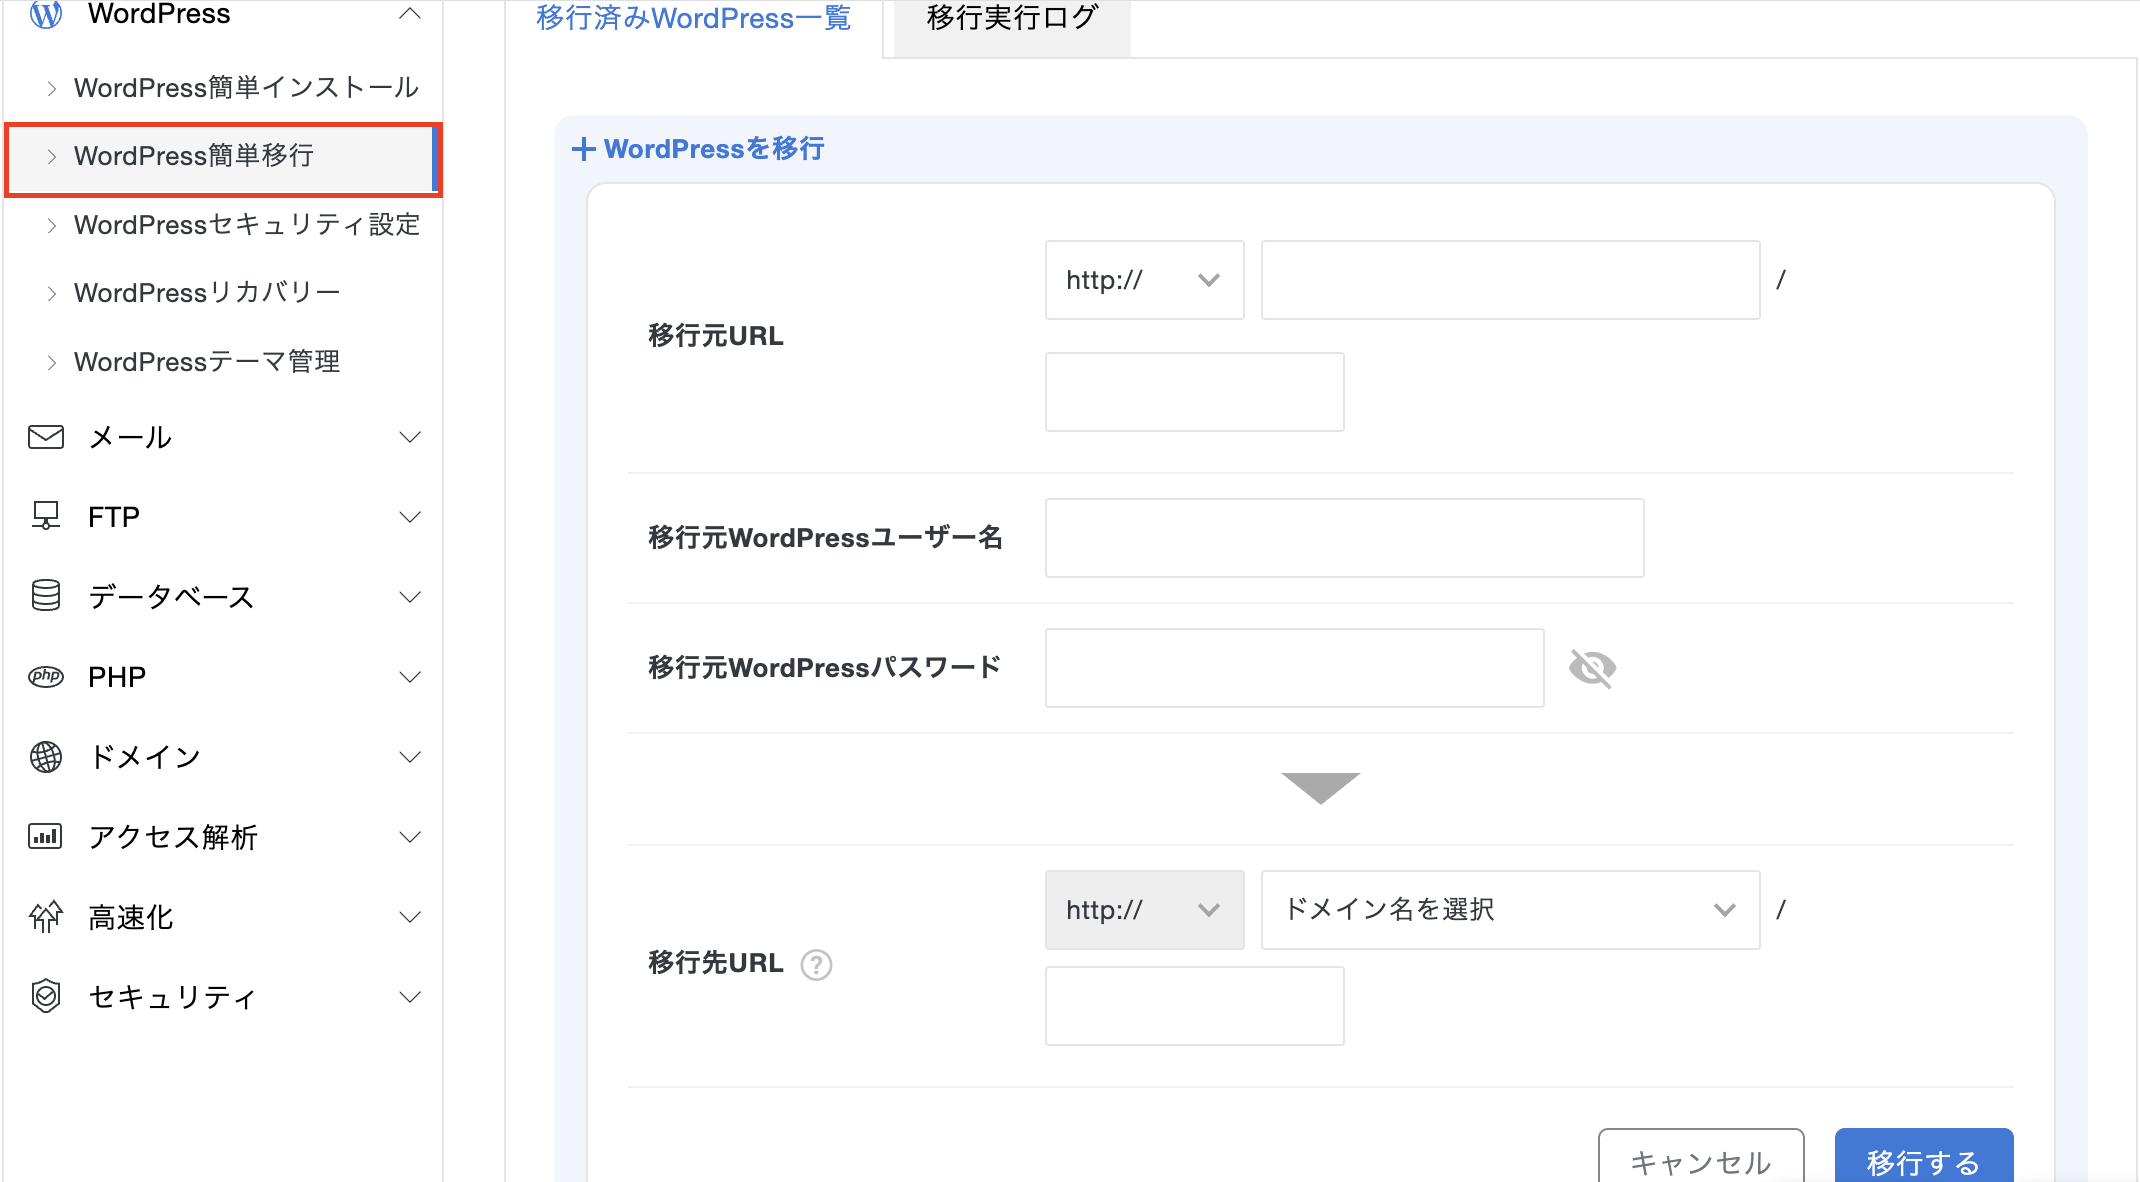Collapse the WordPress sidebar section
This screenshot has width=2140, height=1182.
pyautogui.click(x=409, y=14)
